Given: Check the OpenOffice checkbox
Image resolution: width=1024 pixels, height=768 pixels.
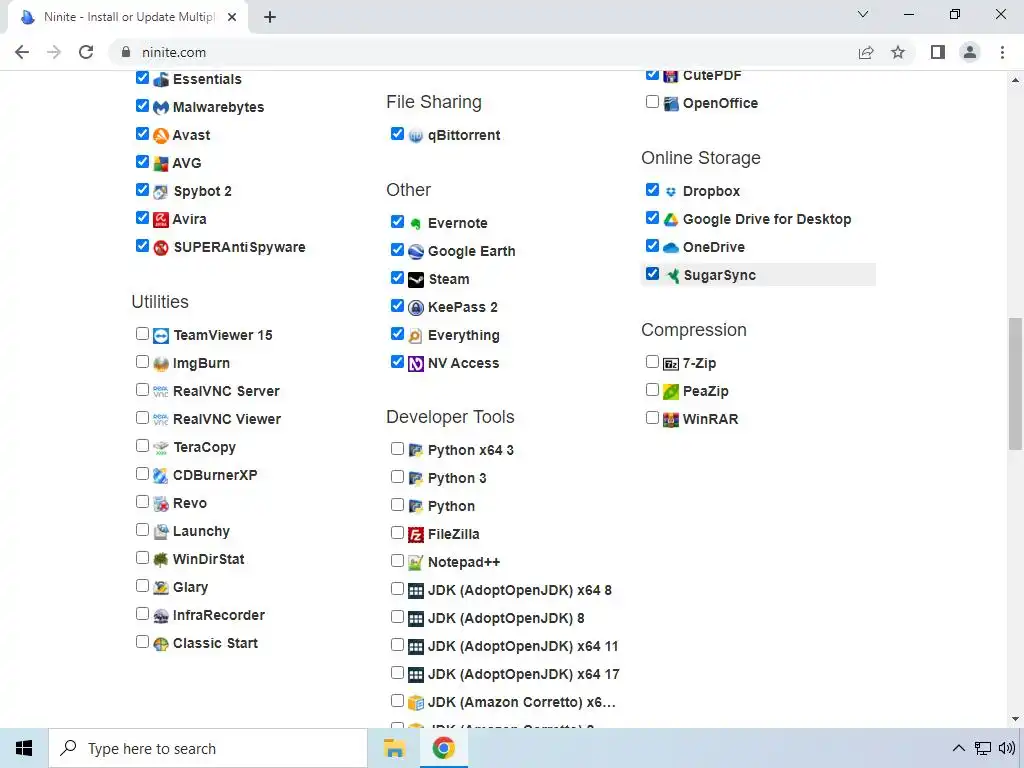Looking at the screenshot, I should [652, 101].
